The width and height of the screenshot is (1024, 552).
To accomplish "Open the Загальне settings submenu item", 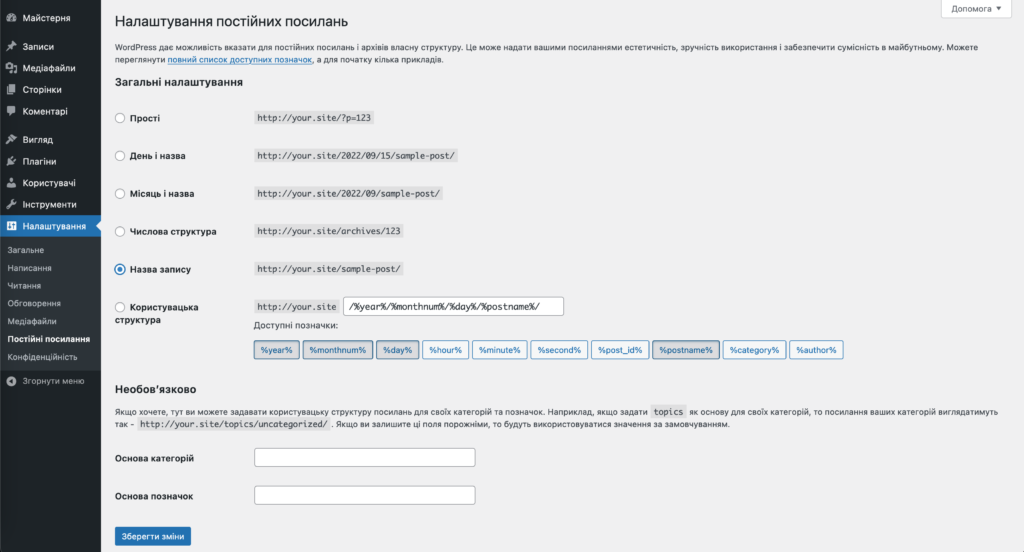I will [x=25, y=250].
